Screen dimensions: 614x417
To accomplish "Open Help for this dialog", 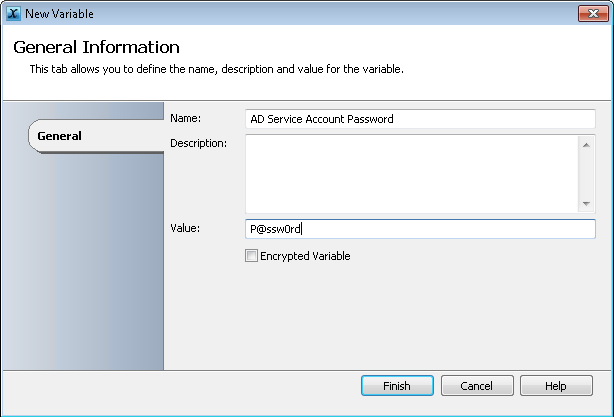I will click(556, 386).
